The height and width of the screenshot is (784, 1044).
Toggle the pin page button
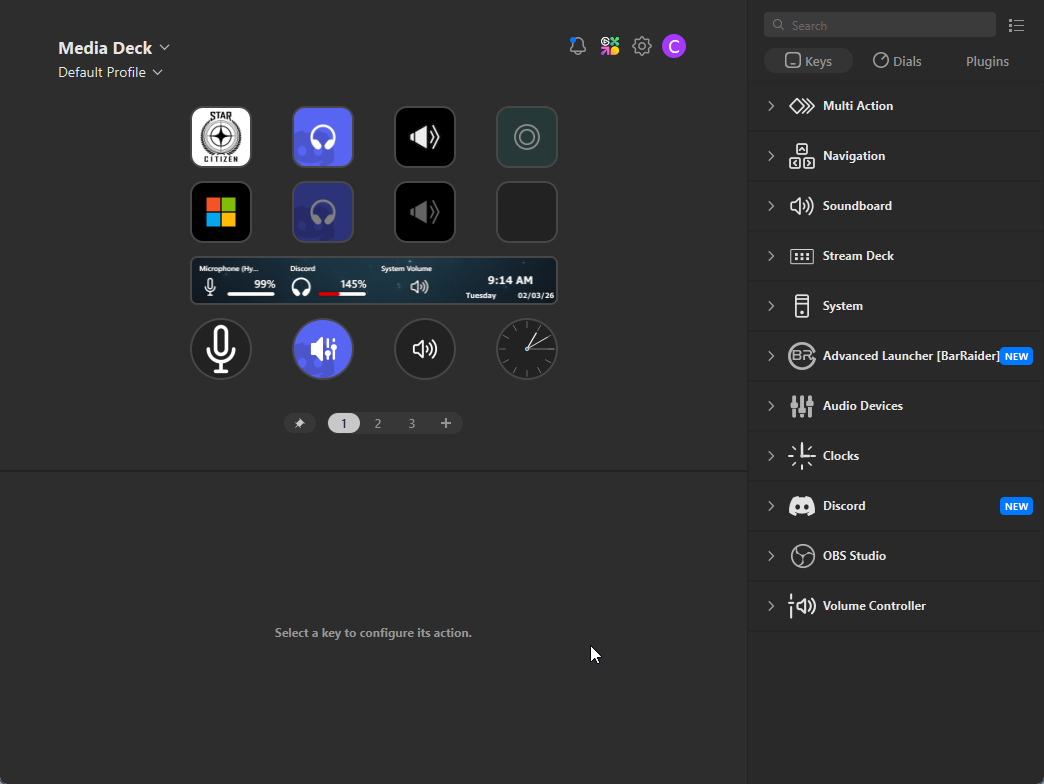tap(299, 423)
